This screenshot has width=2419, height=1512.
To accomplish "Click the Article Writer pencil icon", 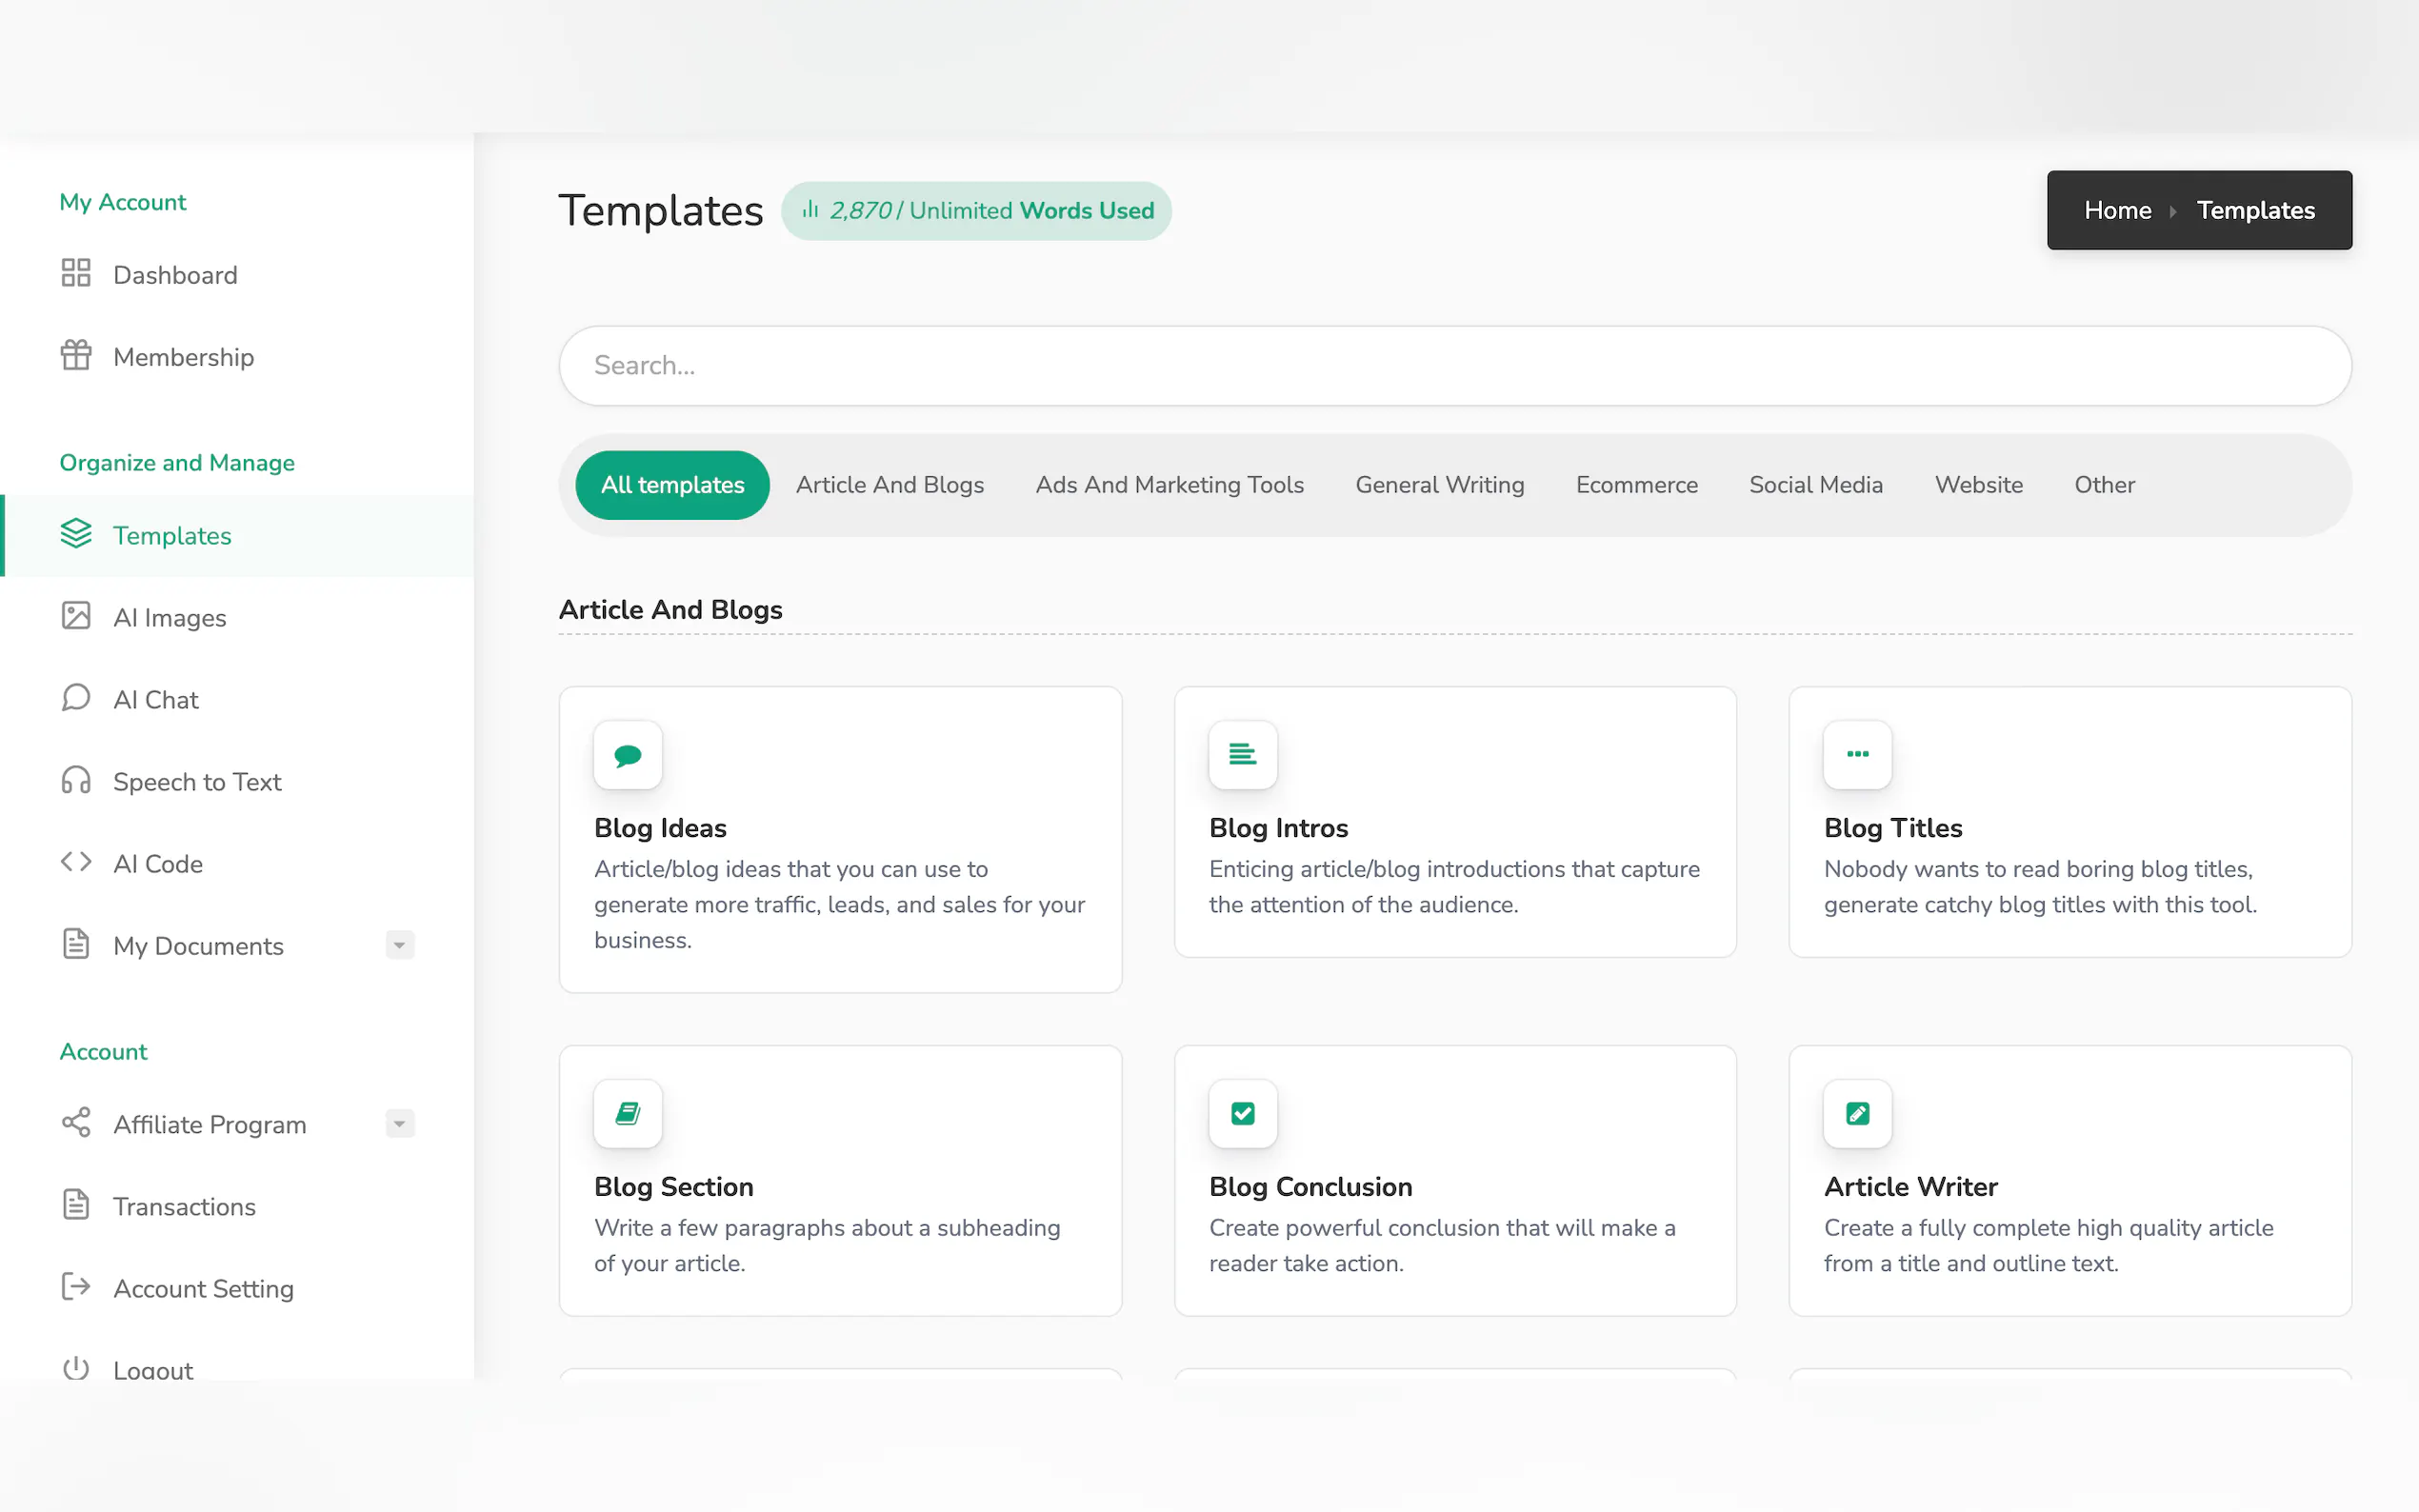I will click(x=1857, y=1113).
